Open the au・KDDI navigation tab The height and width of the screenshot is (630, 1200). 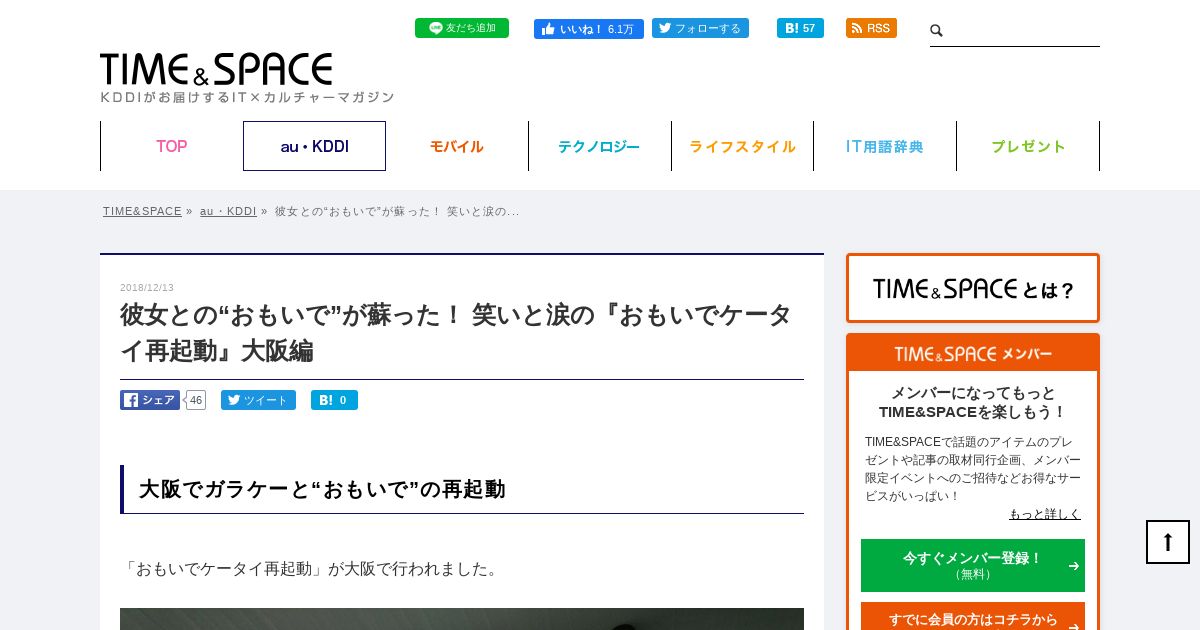point(314,146)
